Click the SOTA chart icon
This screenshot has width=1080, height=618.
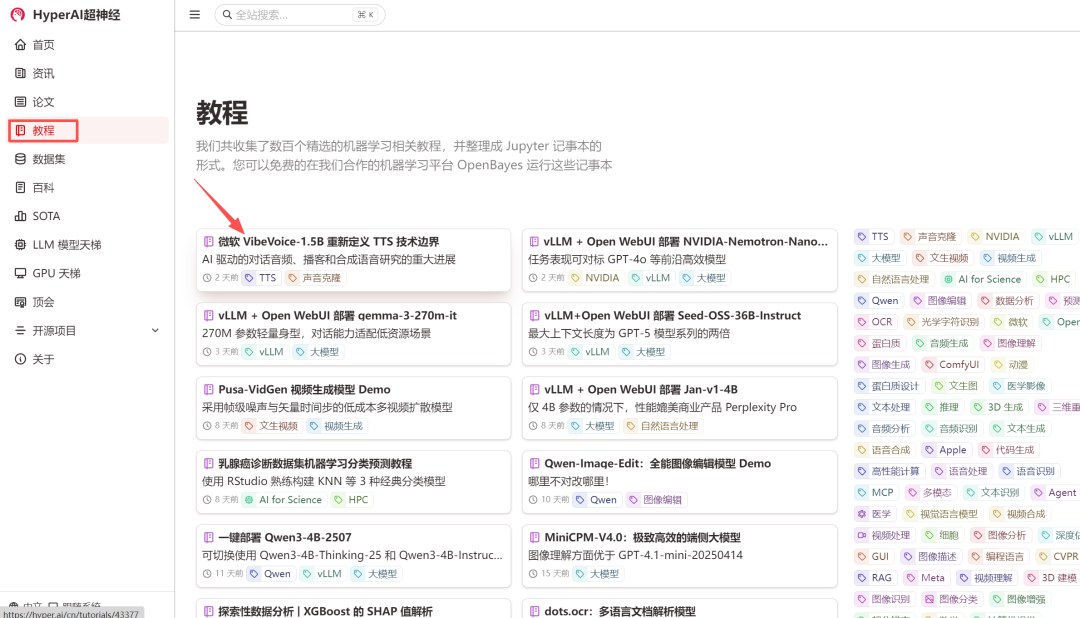21,216
